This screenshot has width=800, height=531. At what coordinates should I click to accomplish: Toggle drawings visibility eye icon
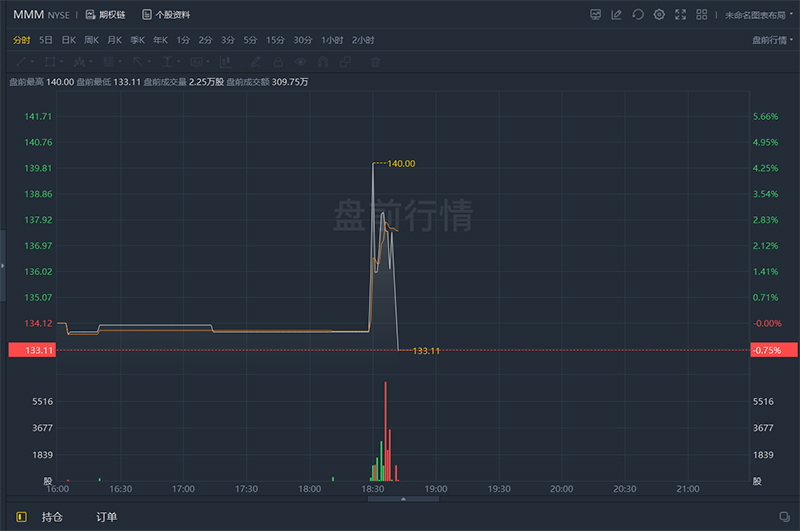301,62
